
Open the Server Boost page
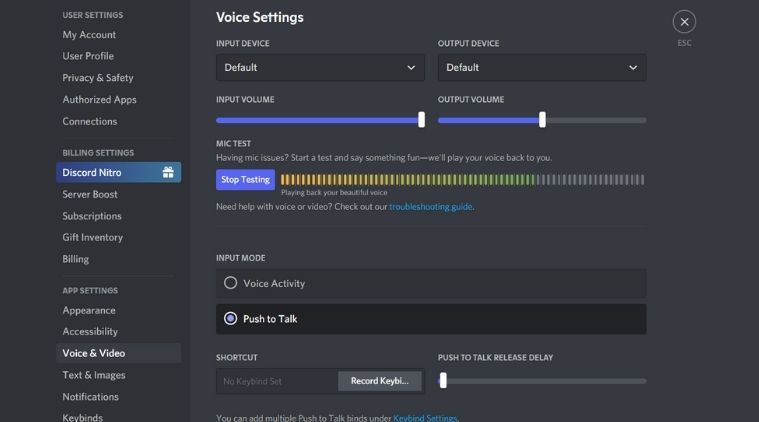click(x=90, y=194)
